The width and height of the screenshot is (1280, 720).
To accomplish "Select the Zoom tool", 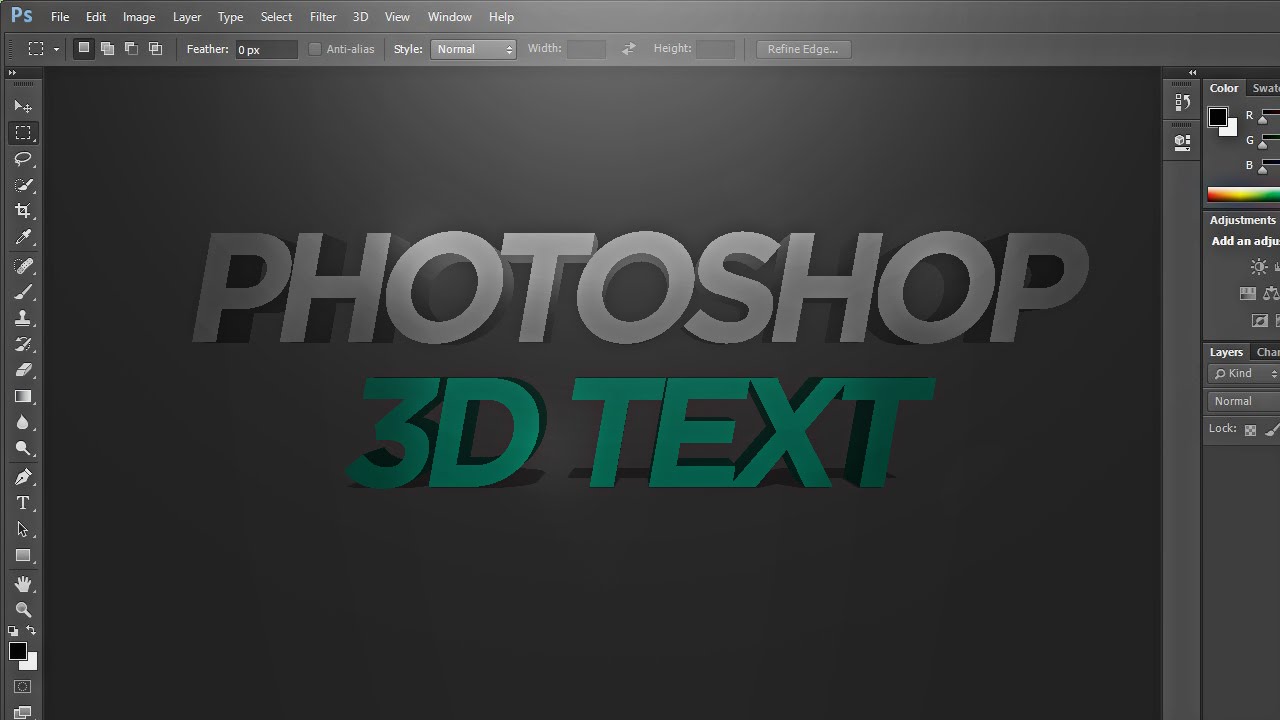I will tap(23, 610).
